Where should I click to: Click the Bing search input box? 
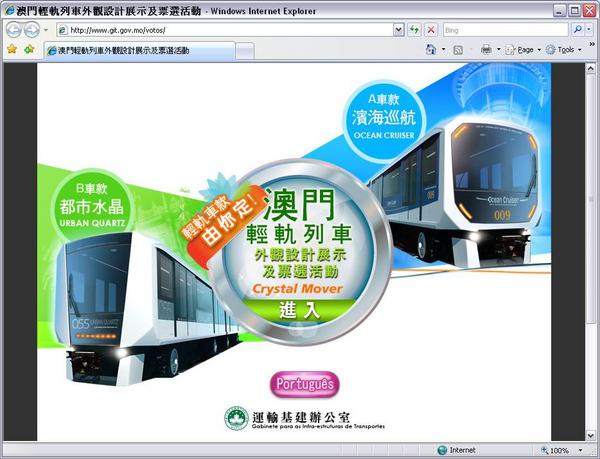pyautogui.click(x=506, y=30)
